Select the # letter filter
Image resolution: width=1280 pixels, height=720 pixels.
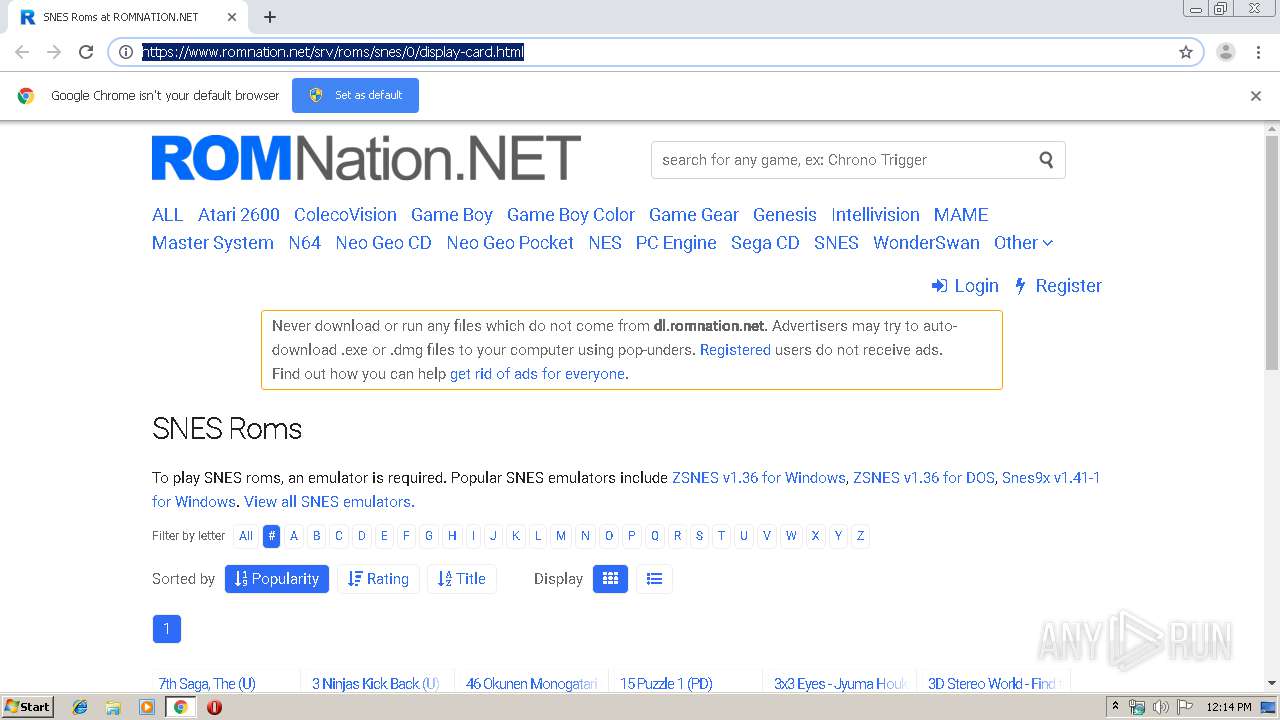(x=271, y=536)
